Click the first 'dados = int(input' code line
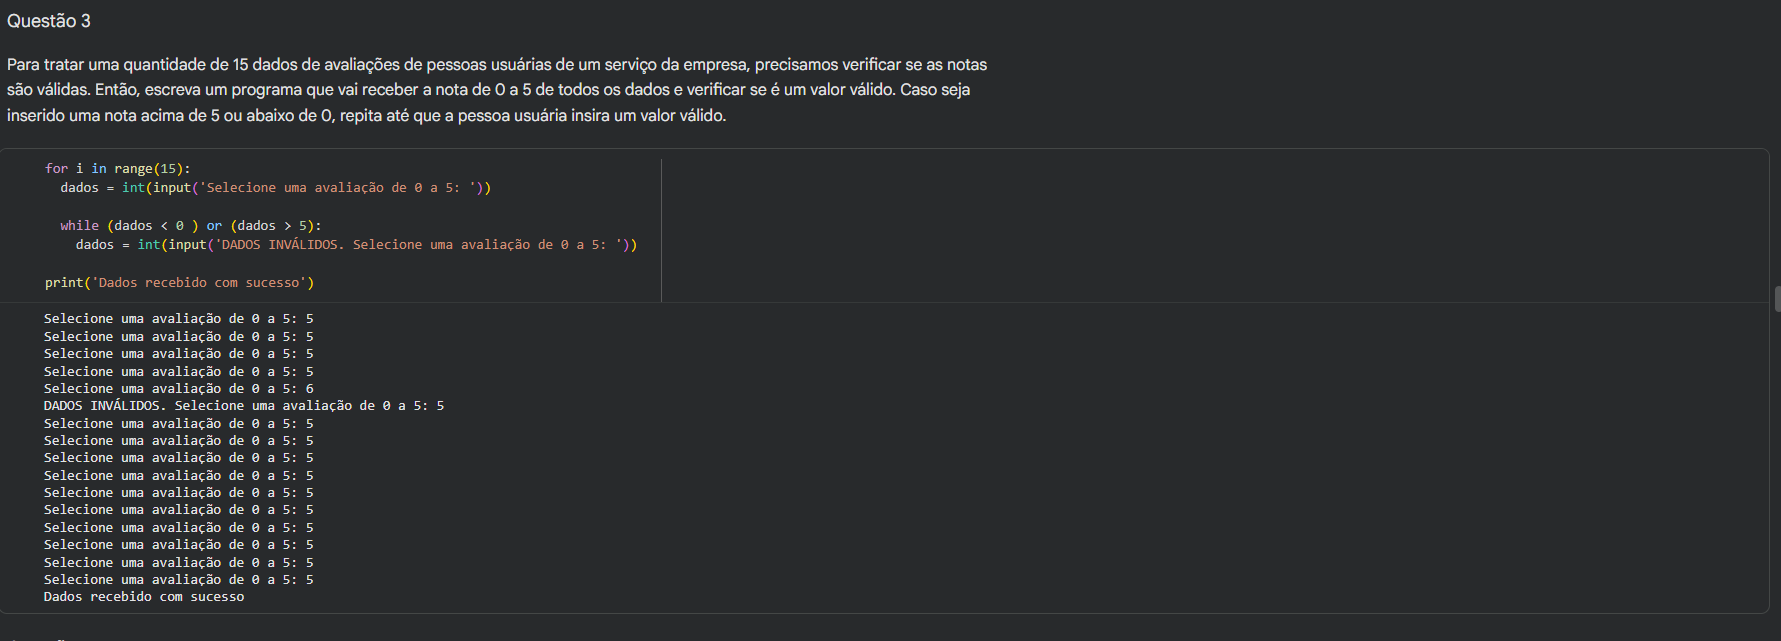The height and width of the screenshot is (641, 1781). pyautogui.click(x=275, y=188)
